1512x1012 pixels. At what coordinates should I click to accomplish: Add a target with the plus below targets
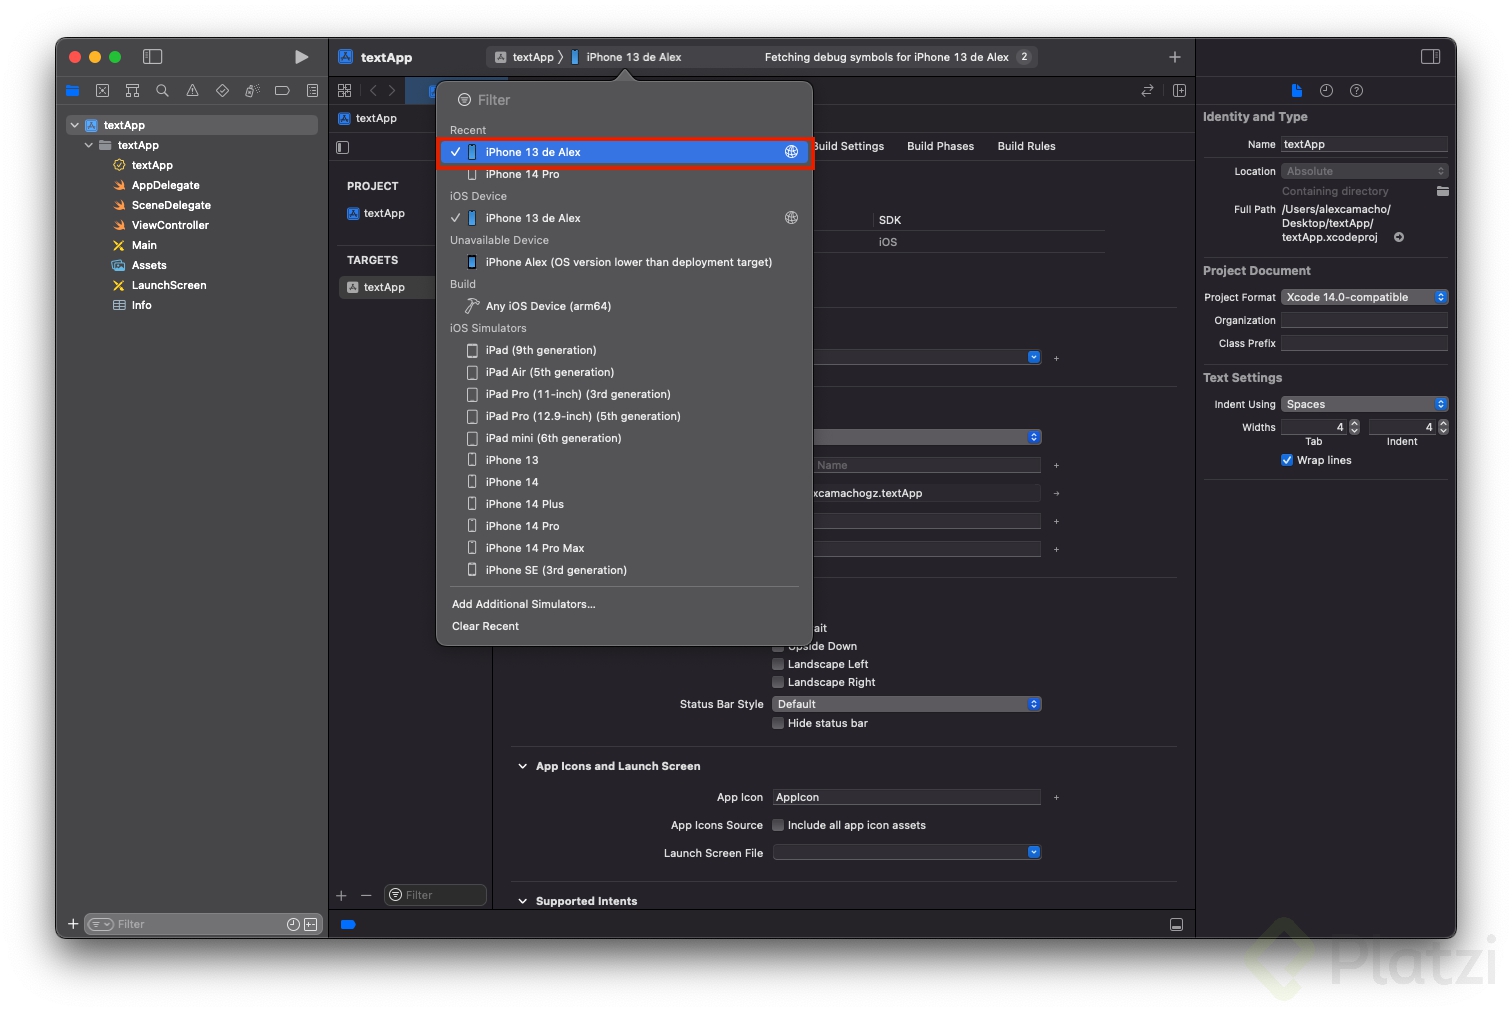pos(341,895)
